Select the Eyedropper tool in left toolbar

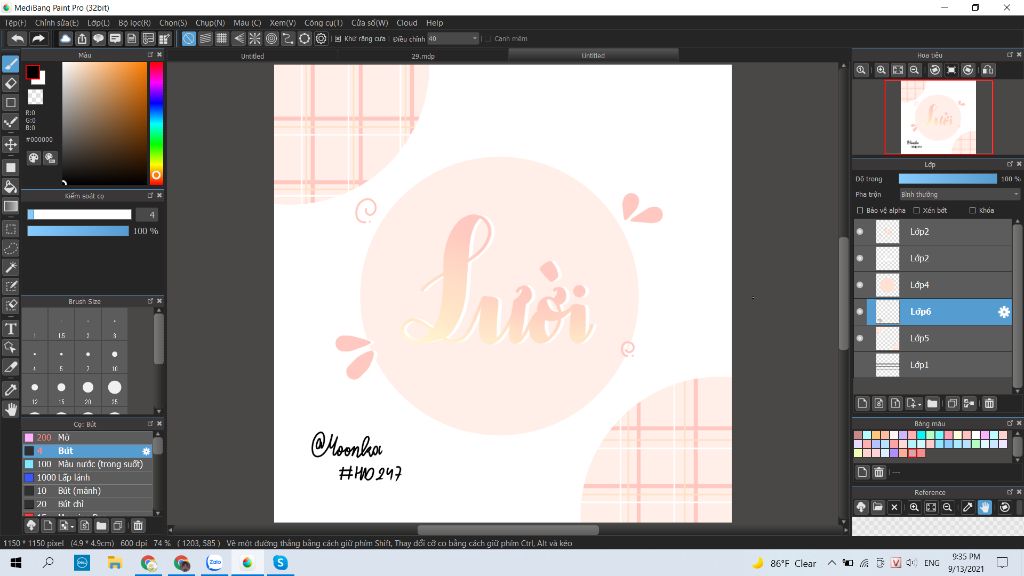[x=10, y=390]
